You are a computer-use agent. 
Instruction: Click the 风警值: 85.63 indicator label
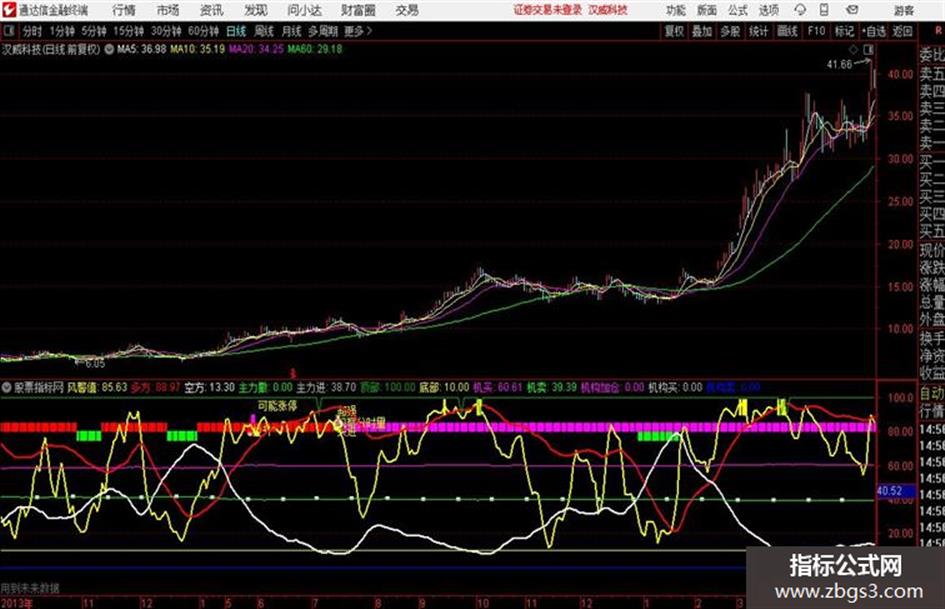click(97, 387)
